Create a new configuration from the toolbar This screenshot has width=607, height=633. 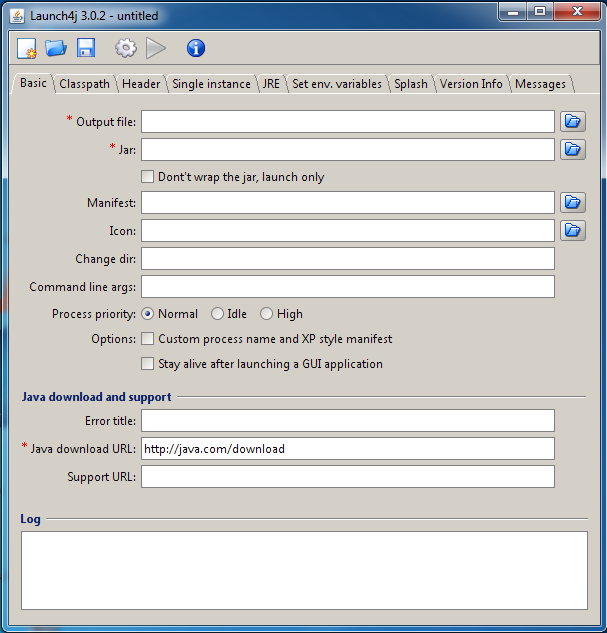pos(27,48)
